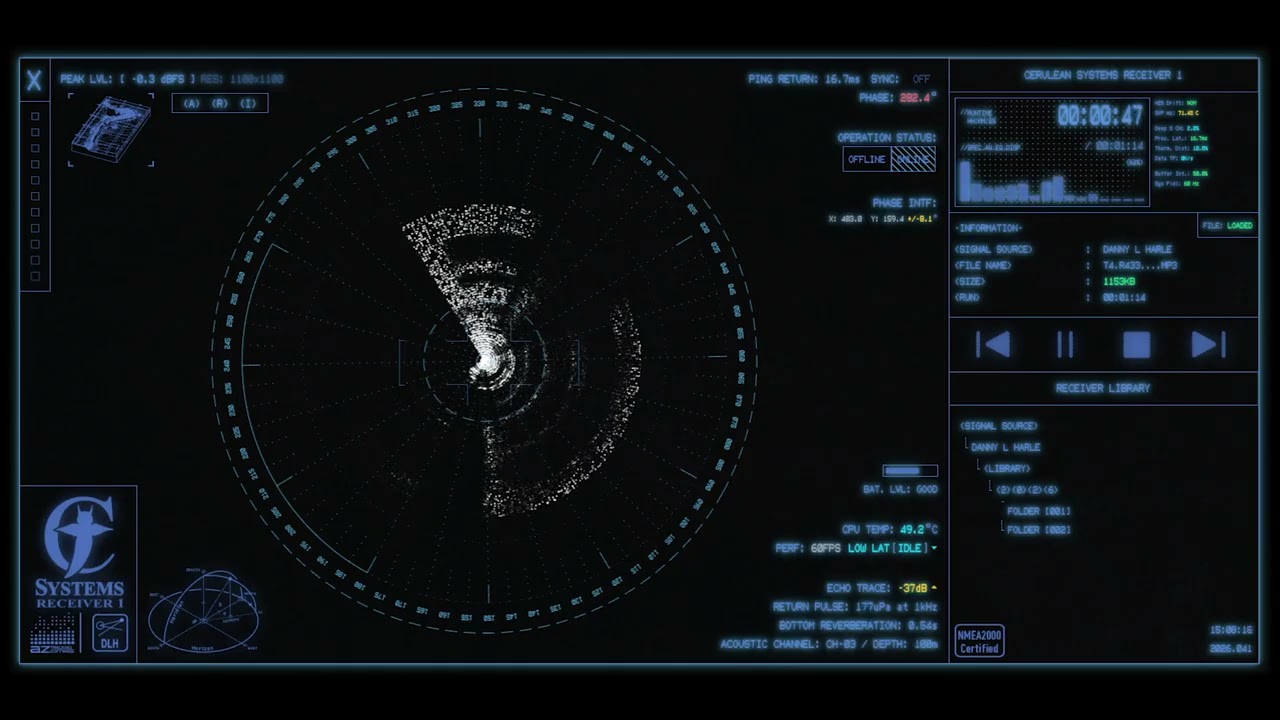The width and height of the screenshot is (1280, 720).
Task: Click the RECEIVER LIBRARY header
Action: coord(1103,388)
